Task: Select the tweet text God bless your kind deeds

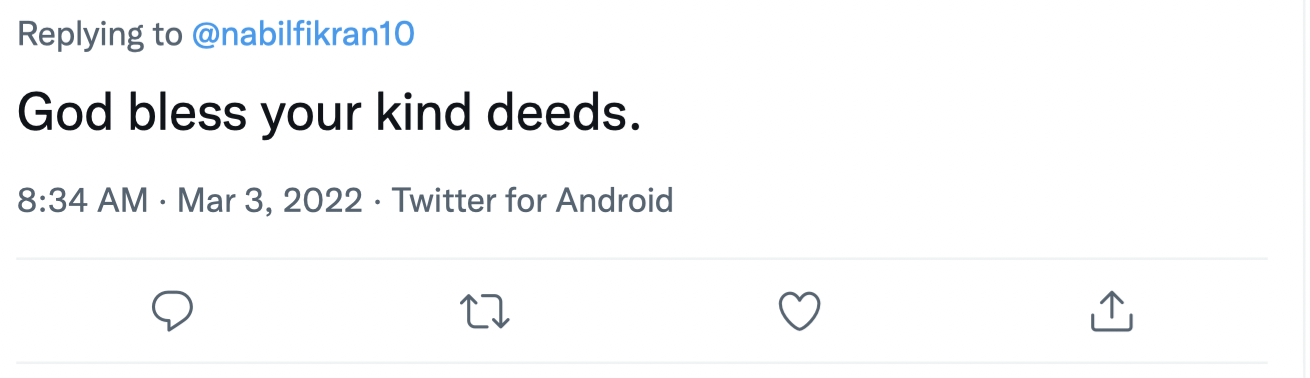Action: pos(329,115)
